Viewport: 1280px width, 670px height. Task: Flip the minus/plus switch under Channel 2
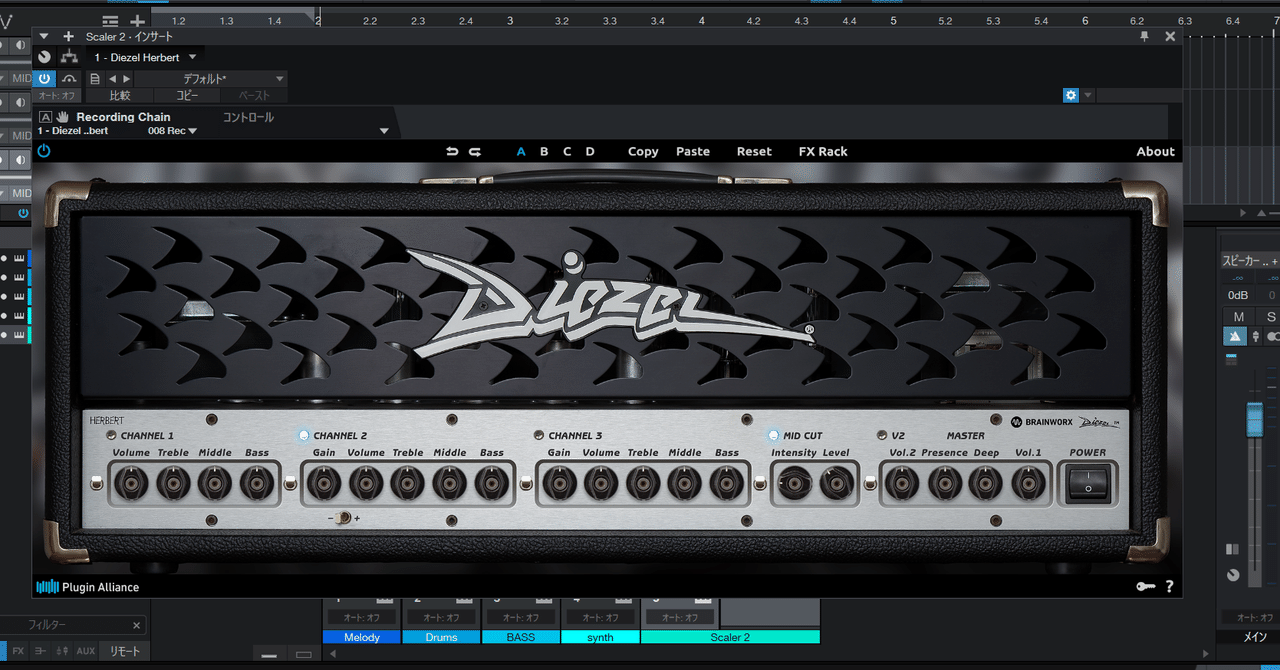pos(342,518)
